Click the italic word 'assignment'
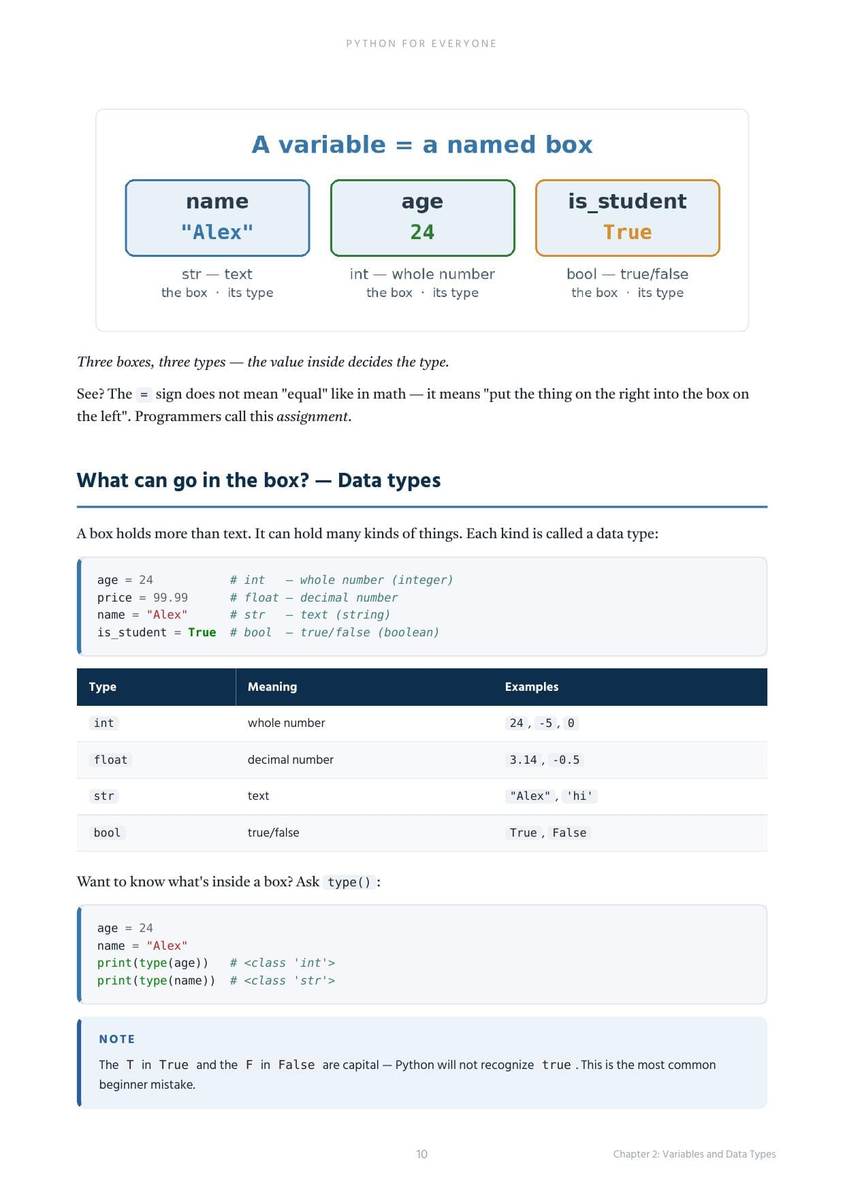This screenshot has height=1195, width=845. [x=312, y=416]
